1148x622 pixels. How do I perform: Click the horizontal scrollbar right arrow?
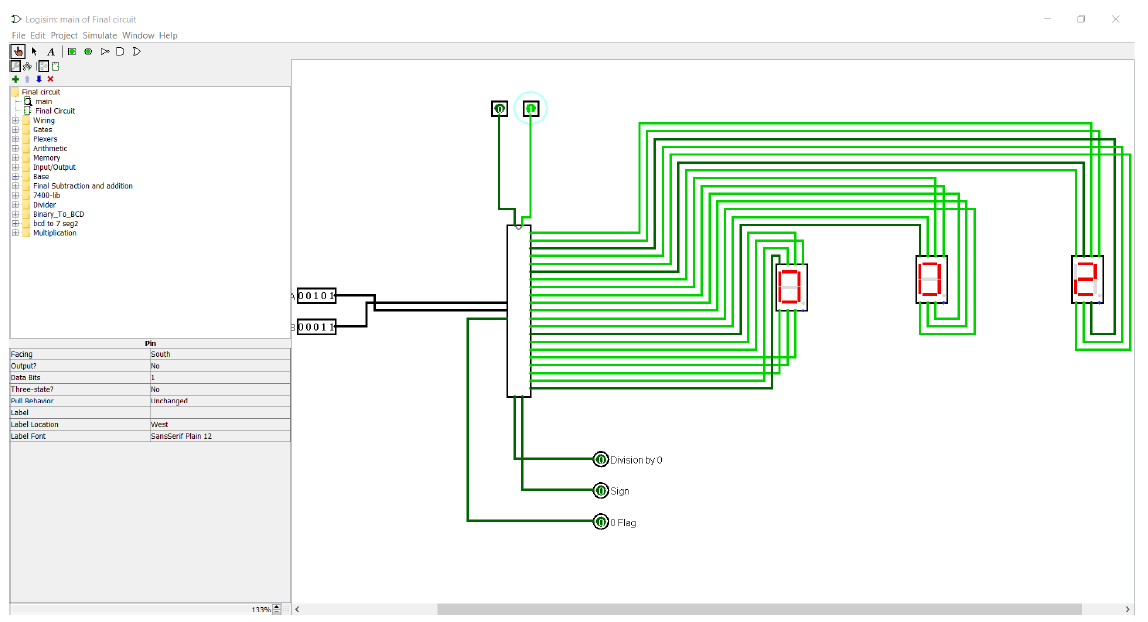[x=1128, y=610]
